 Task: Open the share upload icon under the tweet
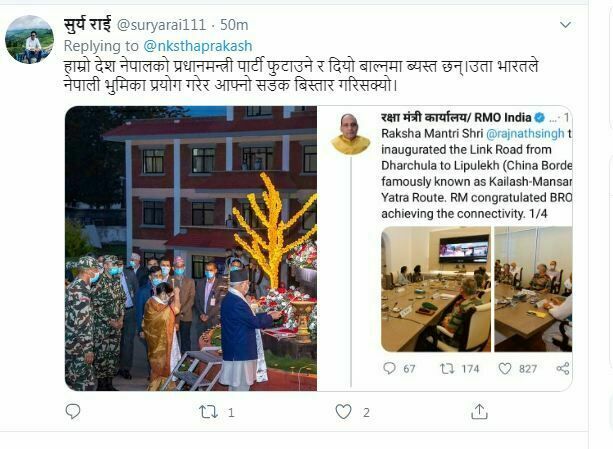pyautogui.click(x=479, y=411)
